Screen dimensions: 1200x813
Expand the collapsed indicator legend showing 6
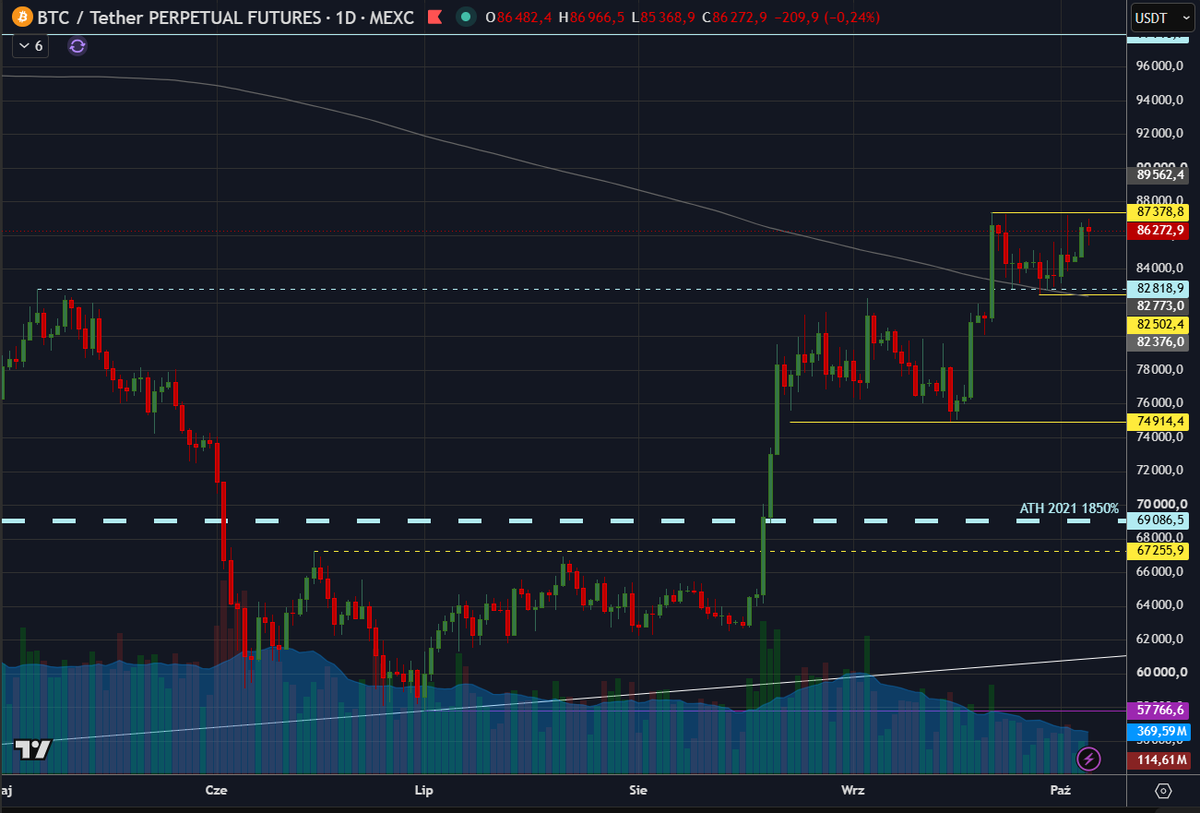[x=30, y=46]
